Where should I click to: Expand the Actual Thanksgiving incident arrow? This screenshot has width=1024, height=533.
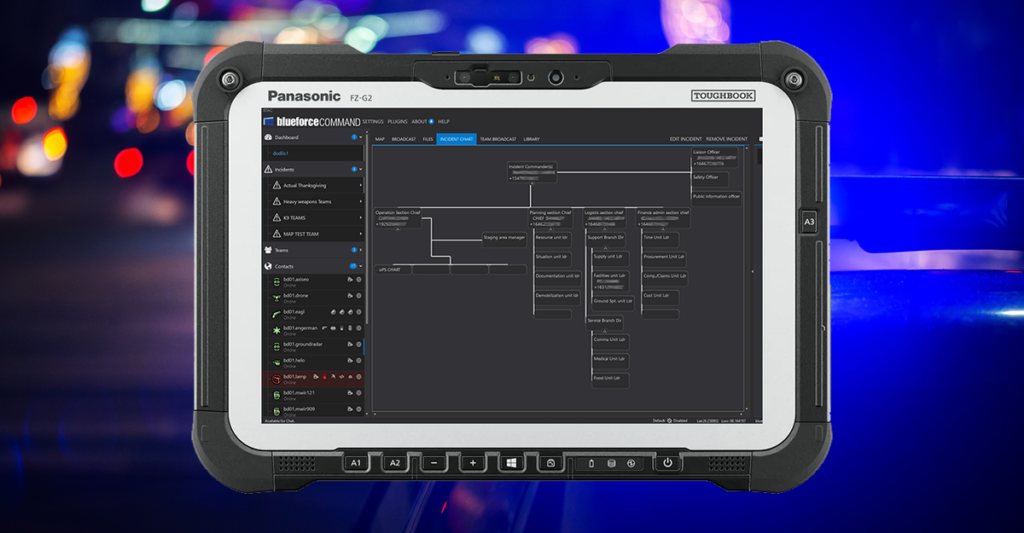coord(360,186)
